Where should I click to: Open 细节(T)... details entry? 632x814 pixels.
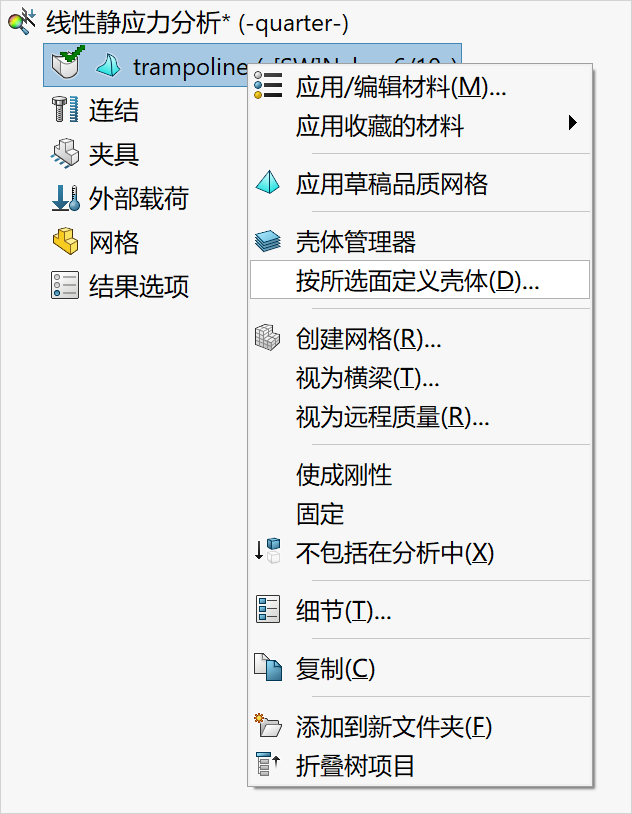point(343,611)
